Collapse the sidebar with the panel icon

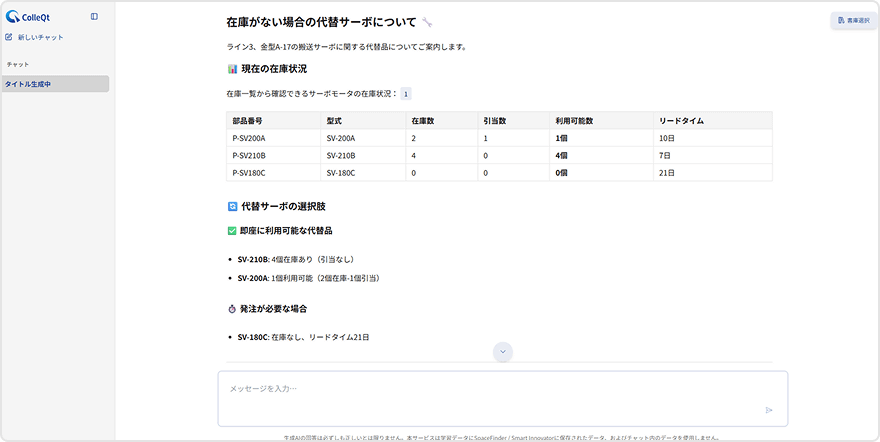[x=94, y=16]
